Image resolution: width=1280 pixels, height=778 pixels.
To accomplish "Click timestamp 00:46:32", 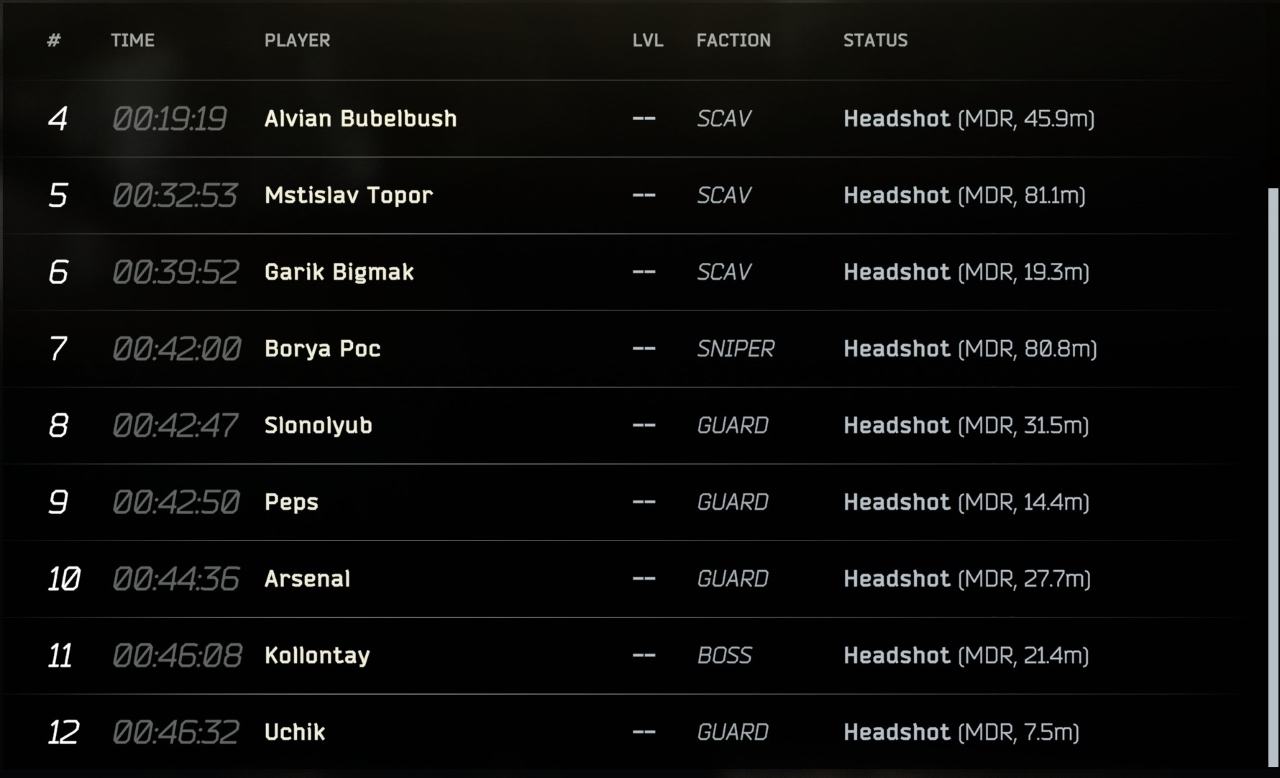I will (175, 732).
